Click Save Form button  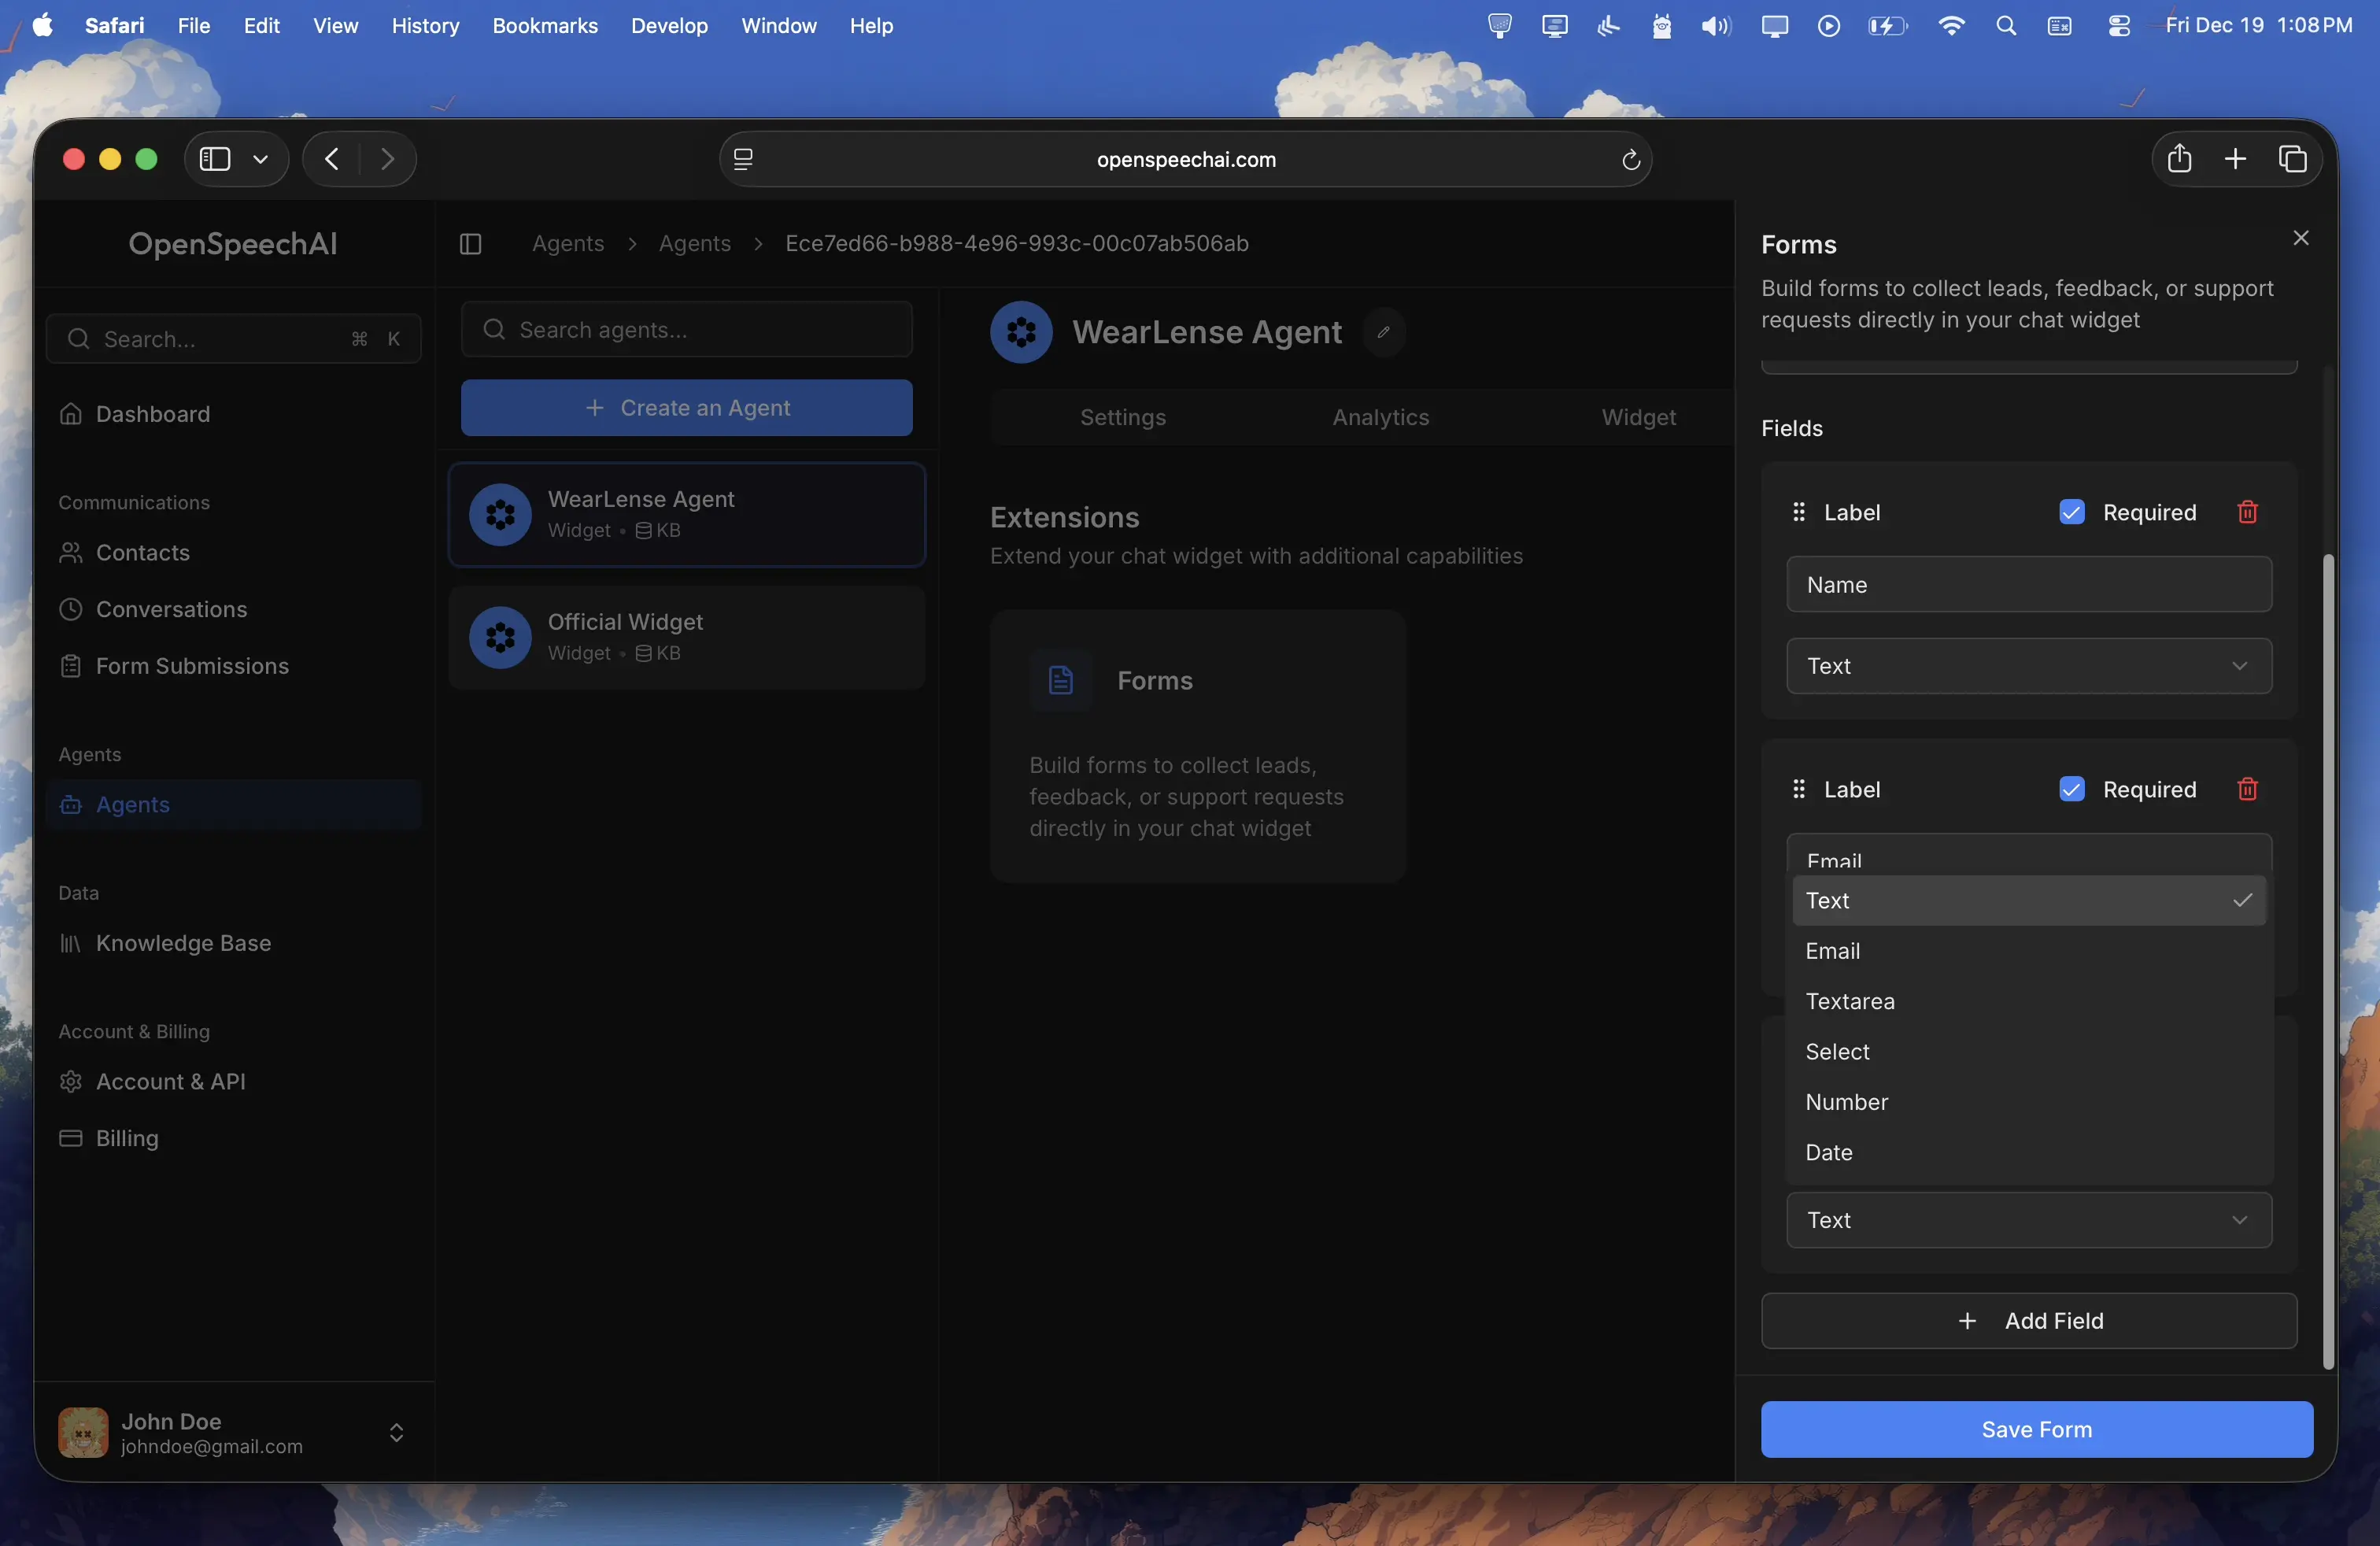click(2037, 1430)
